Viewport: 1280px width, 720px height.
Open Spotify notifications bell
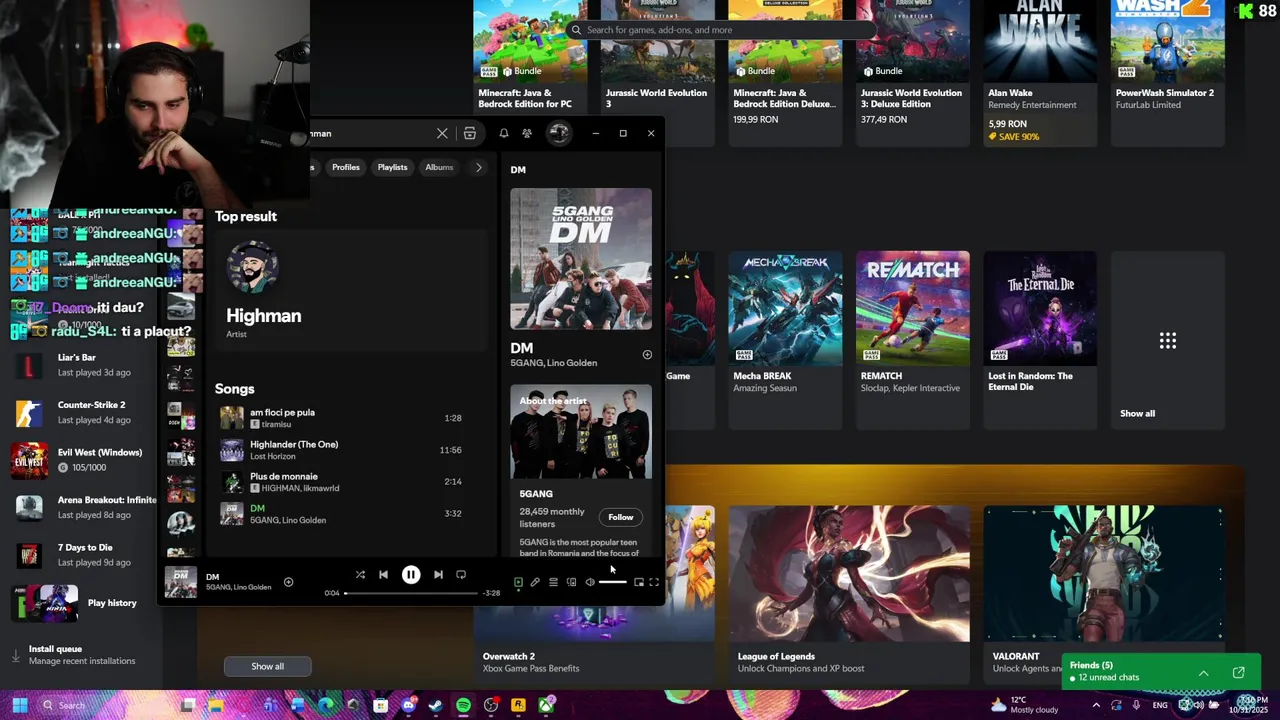click(504, 133)
